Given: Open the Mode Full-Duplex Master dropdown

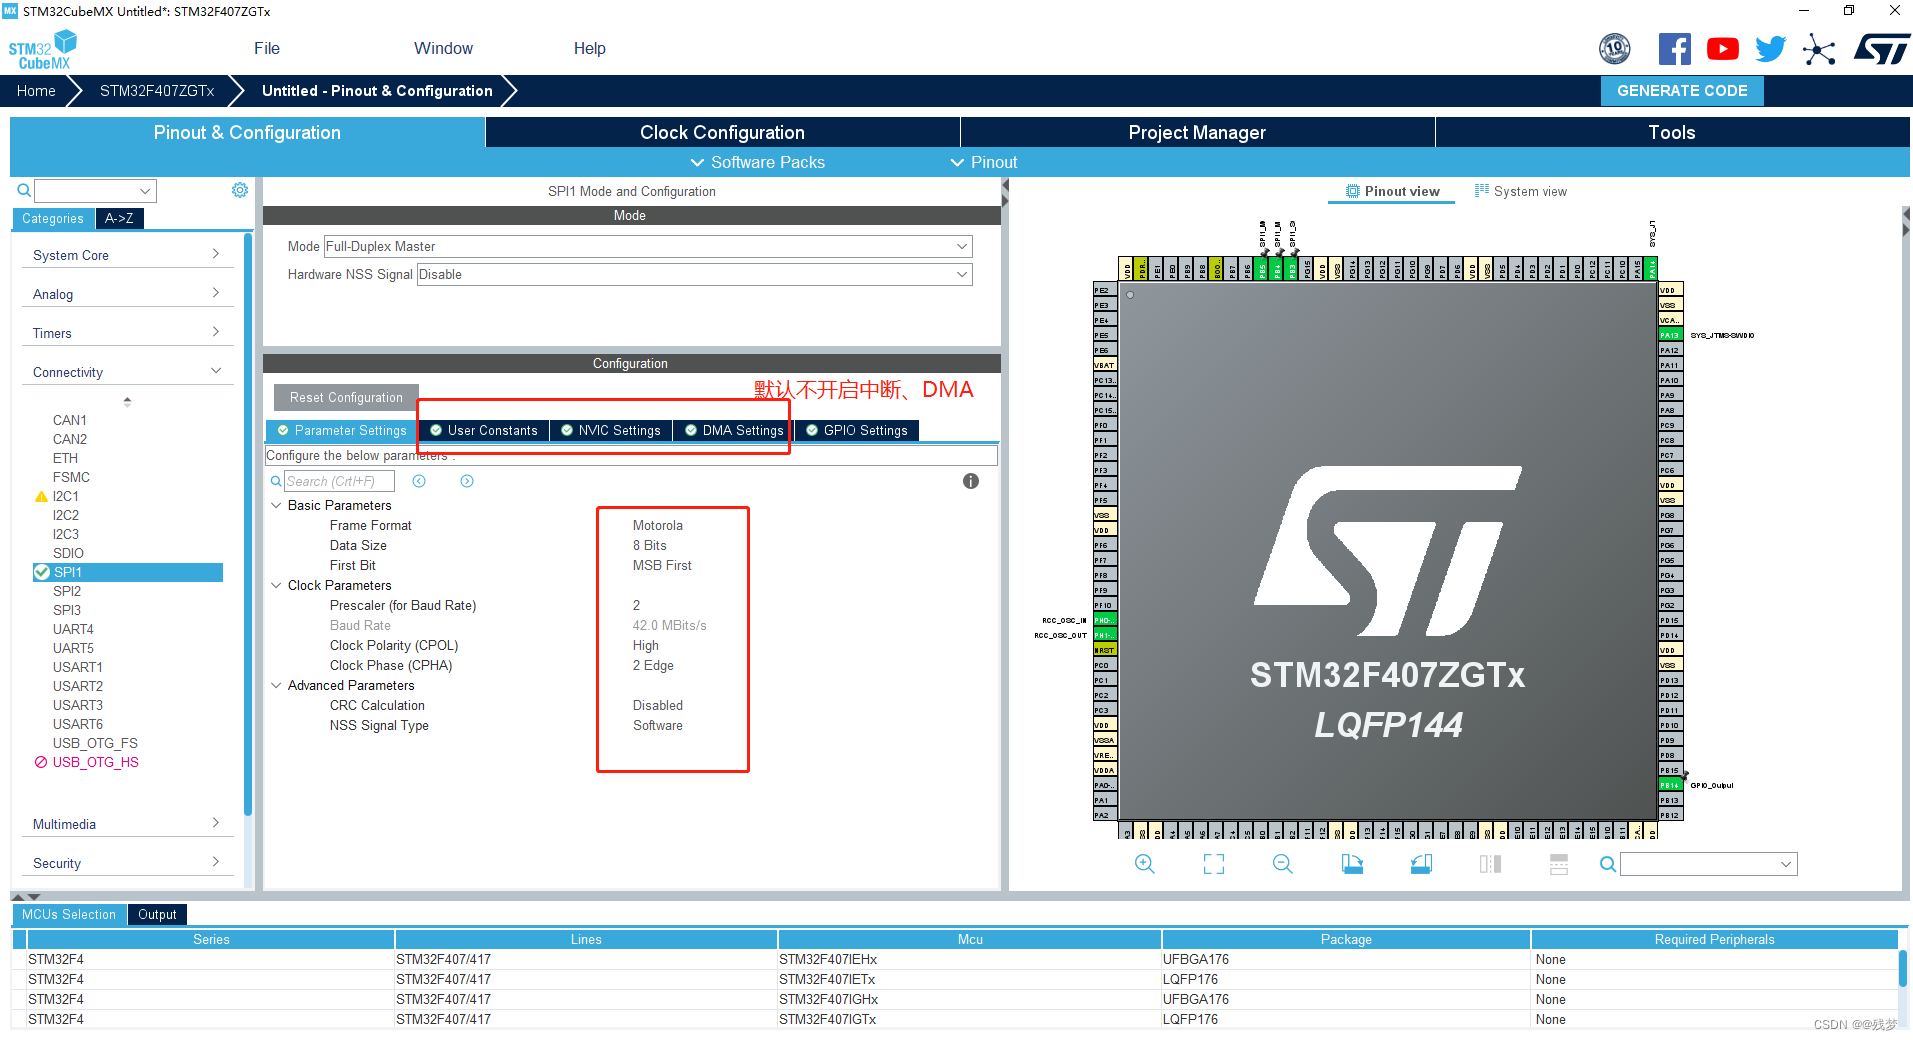Looking at the screenshot, I should click(648, 246).
